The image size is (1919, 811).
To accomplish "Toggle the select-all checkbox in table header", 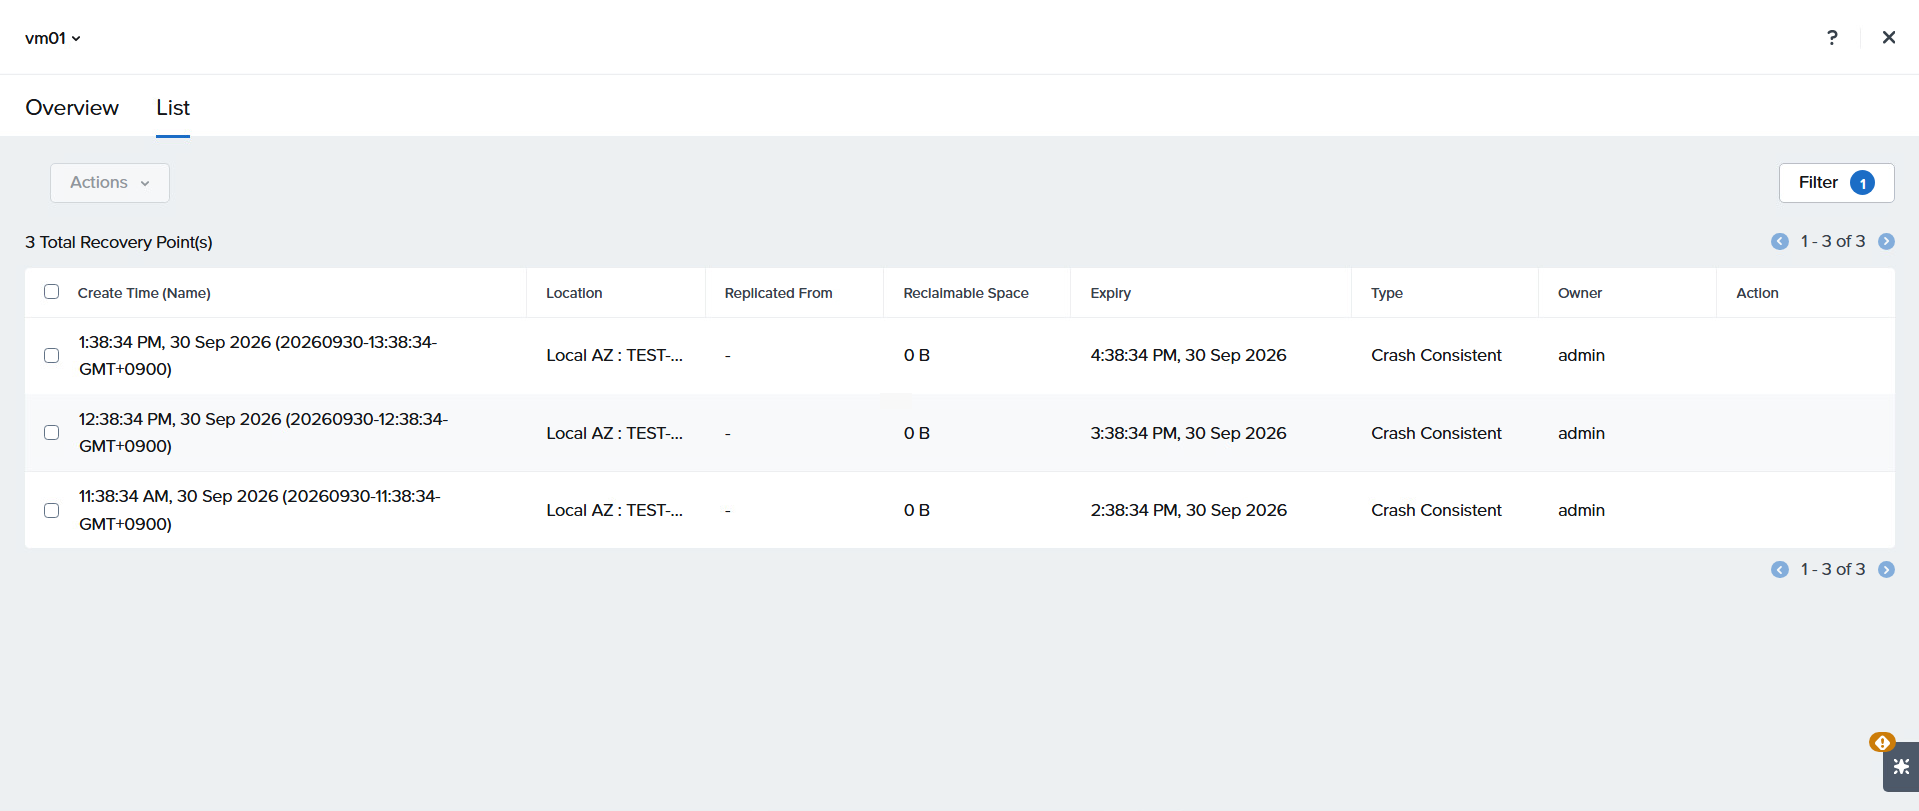I will click(52, 292).
